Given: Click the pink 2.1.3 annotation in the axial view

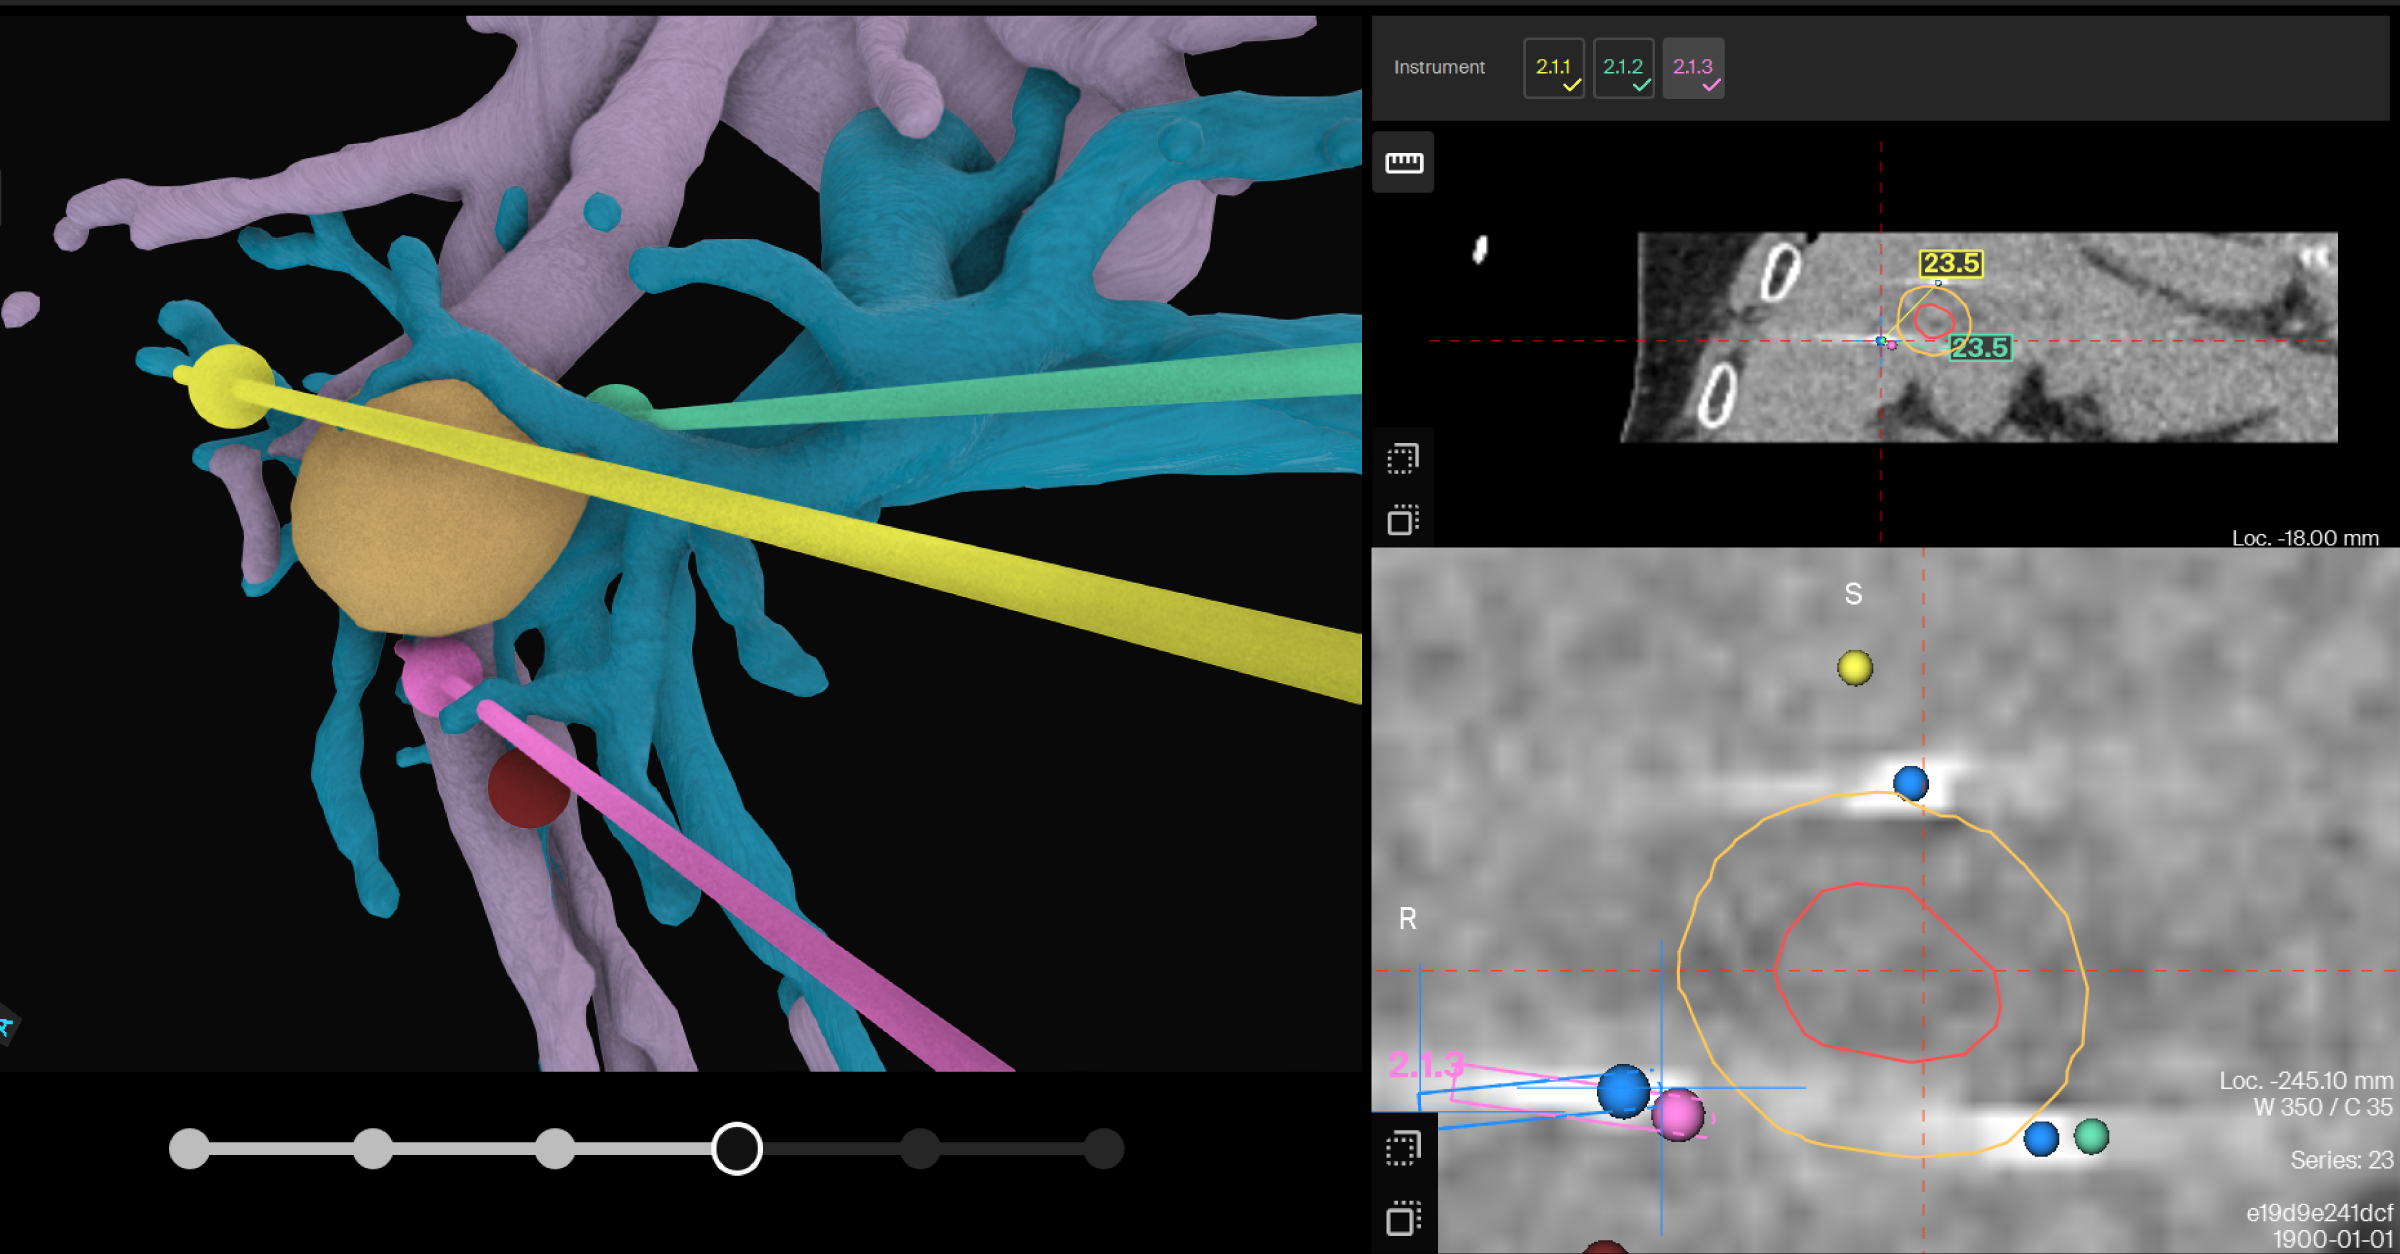Looking at the screenshot, I should coord(1427,1065).
